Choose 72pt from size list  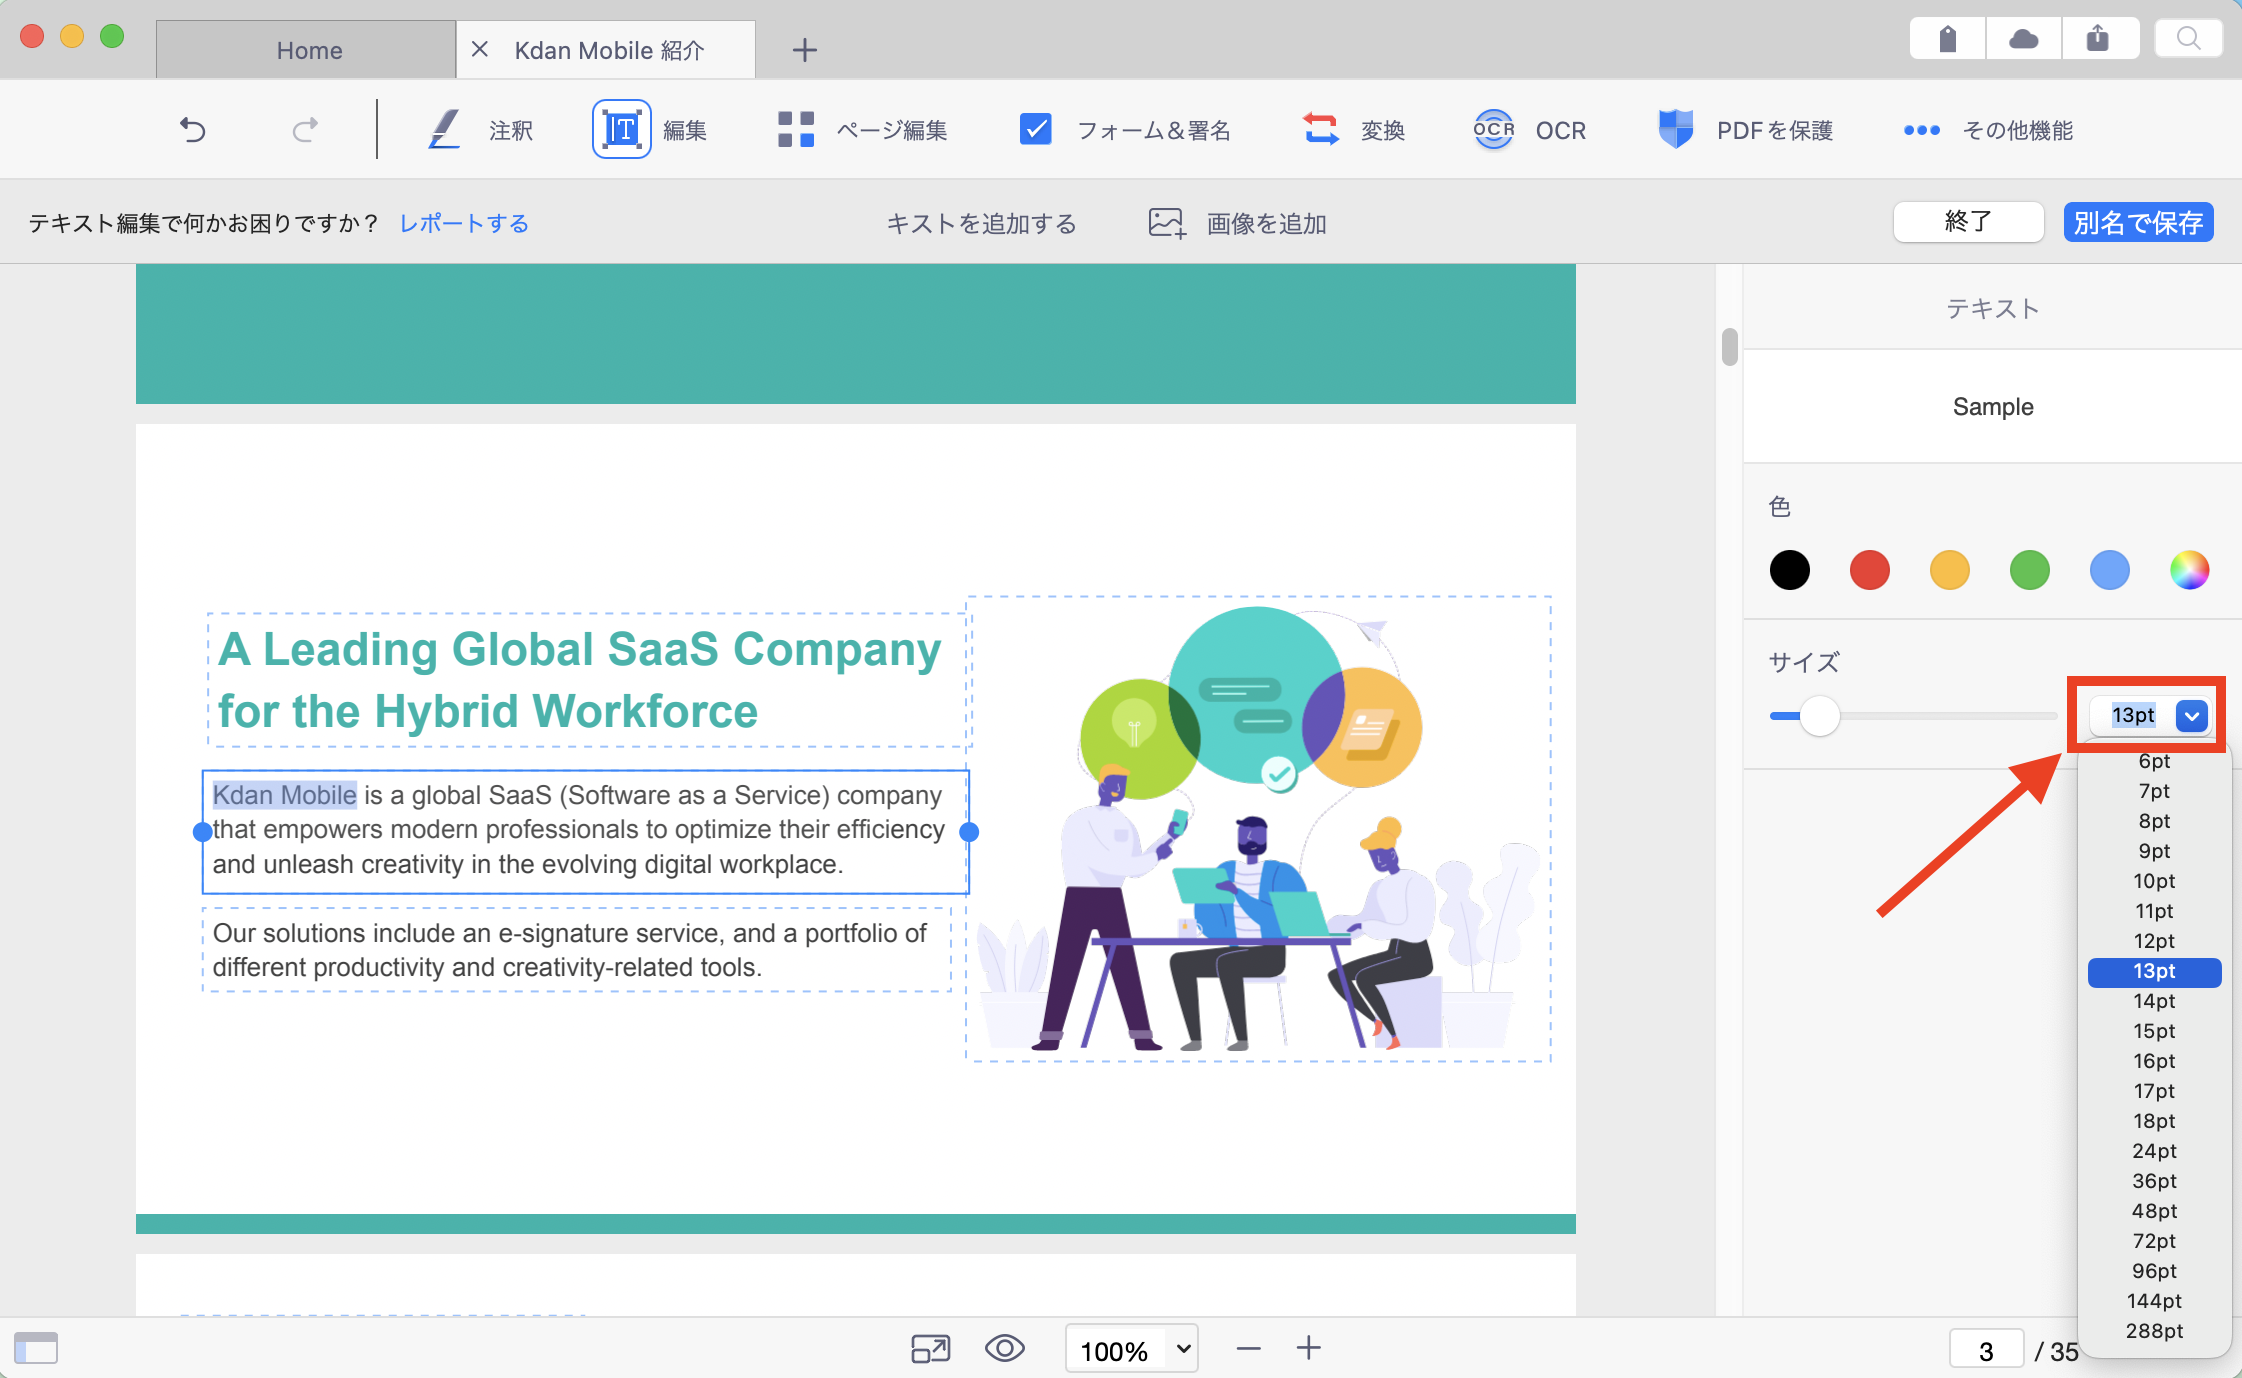pos(2154,1241)
